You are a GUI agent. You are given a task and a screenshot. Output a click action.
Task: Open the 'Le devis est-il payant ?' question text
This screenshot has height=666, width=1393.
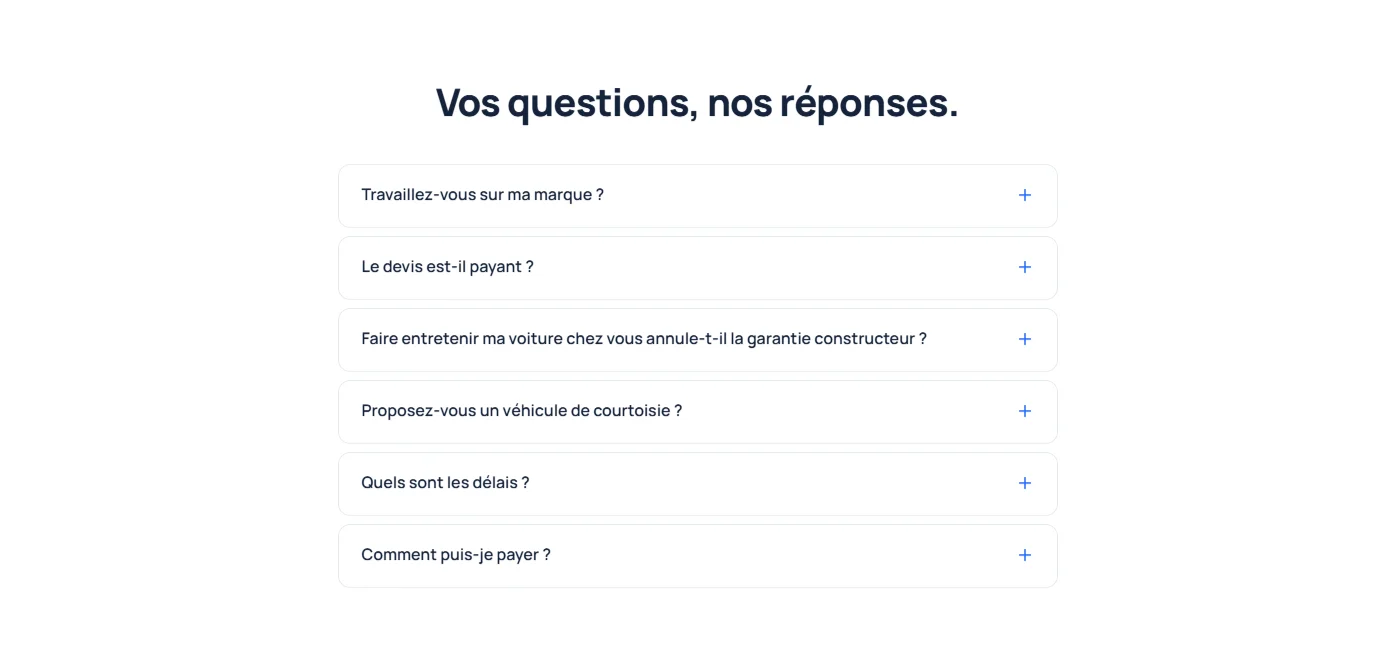pyautogui.click(x=447, y=267)
